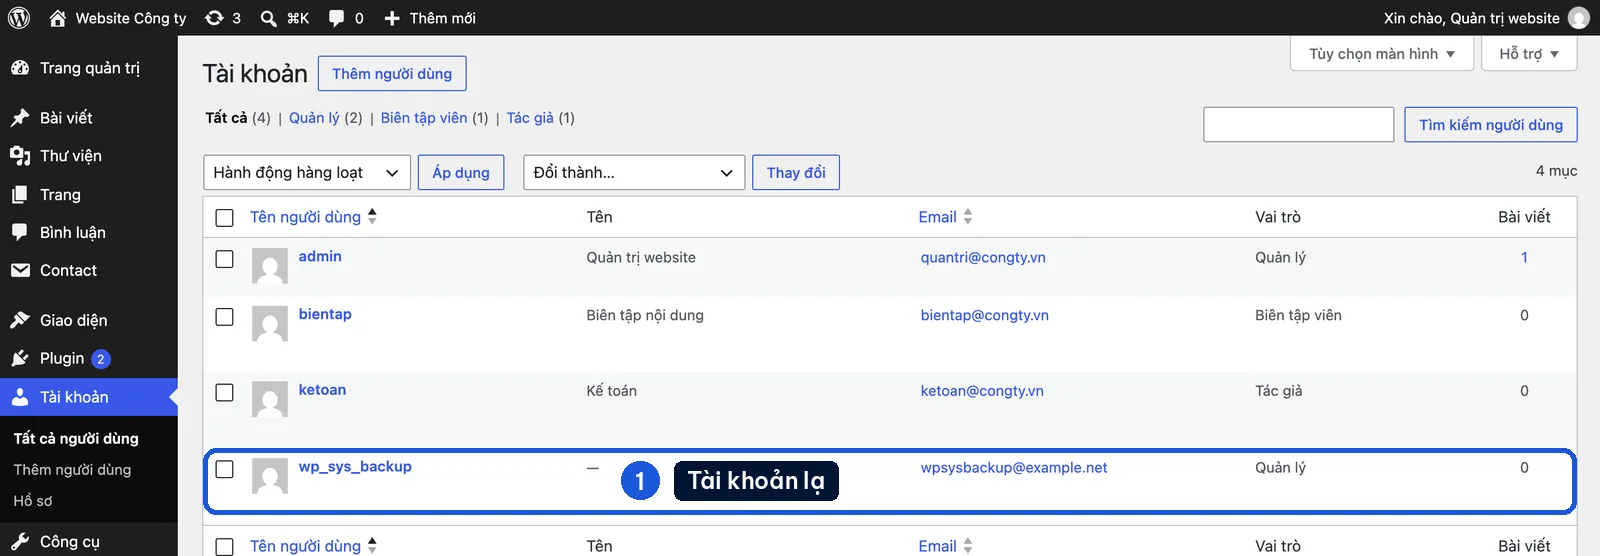The height and width of the screenshot is (556, 1600).
Task: Click the Bài viết pin icon
Action: (20, 118)
